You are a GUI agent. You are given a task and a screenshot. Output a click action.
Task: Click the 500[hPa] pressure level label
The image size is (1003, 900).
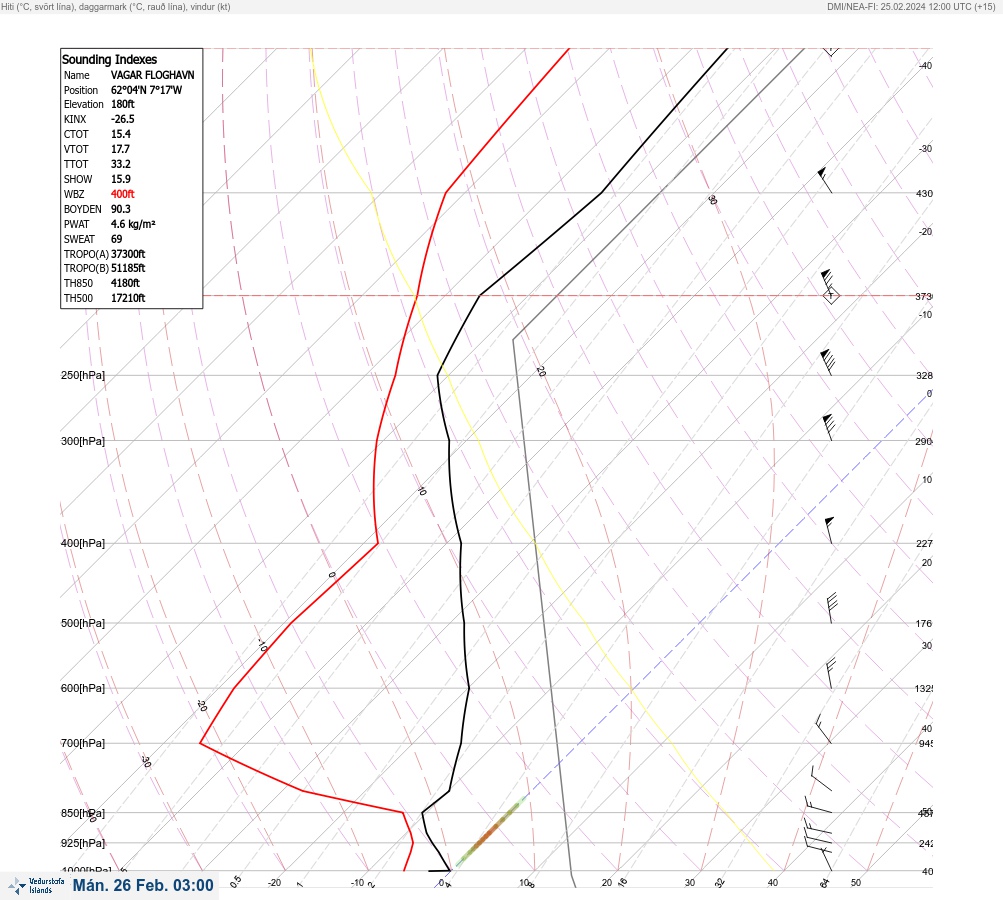tap(83, 623)
